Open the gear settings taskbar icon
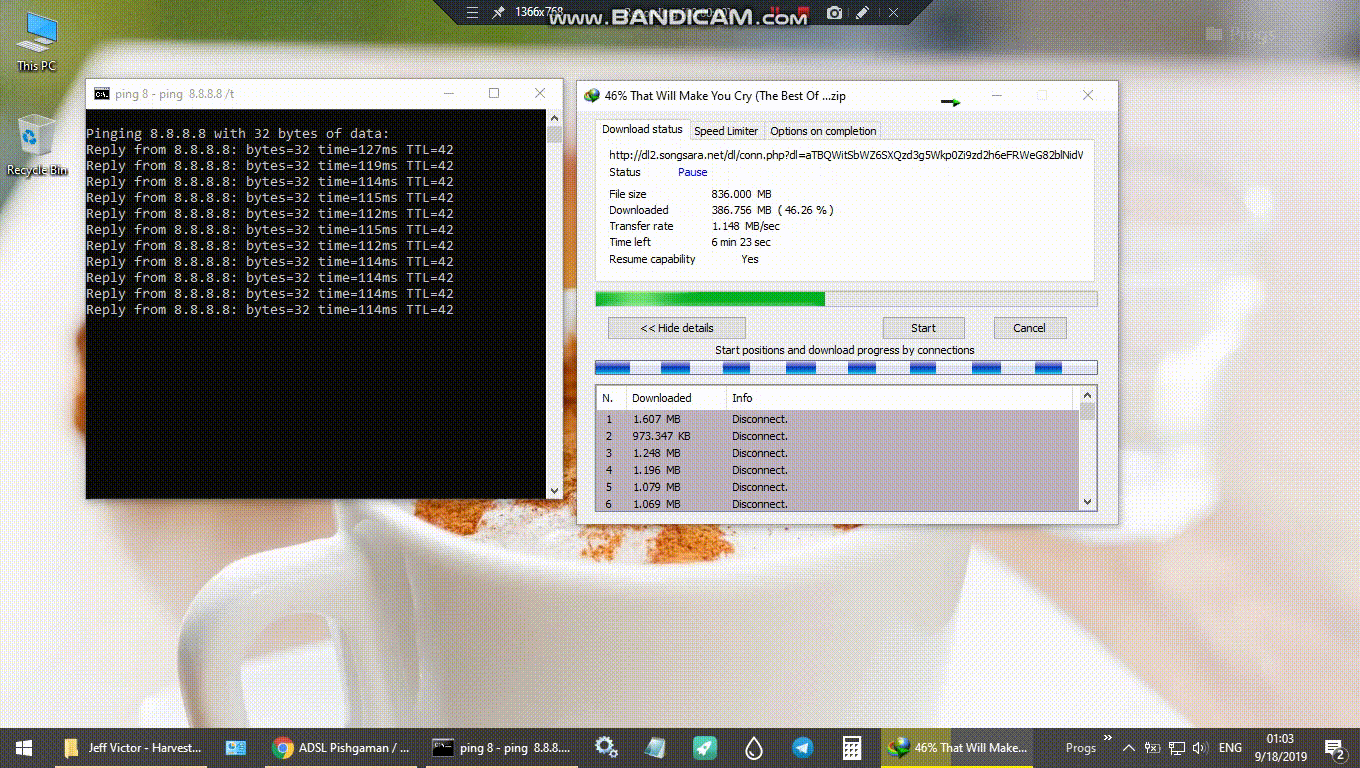The height and width of the screenshot is (768, 1360). pyautogui.click(x=605, y=747)
